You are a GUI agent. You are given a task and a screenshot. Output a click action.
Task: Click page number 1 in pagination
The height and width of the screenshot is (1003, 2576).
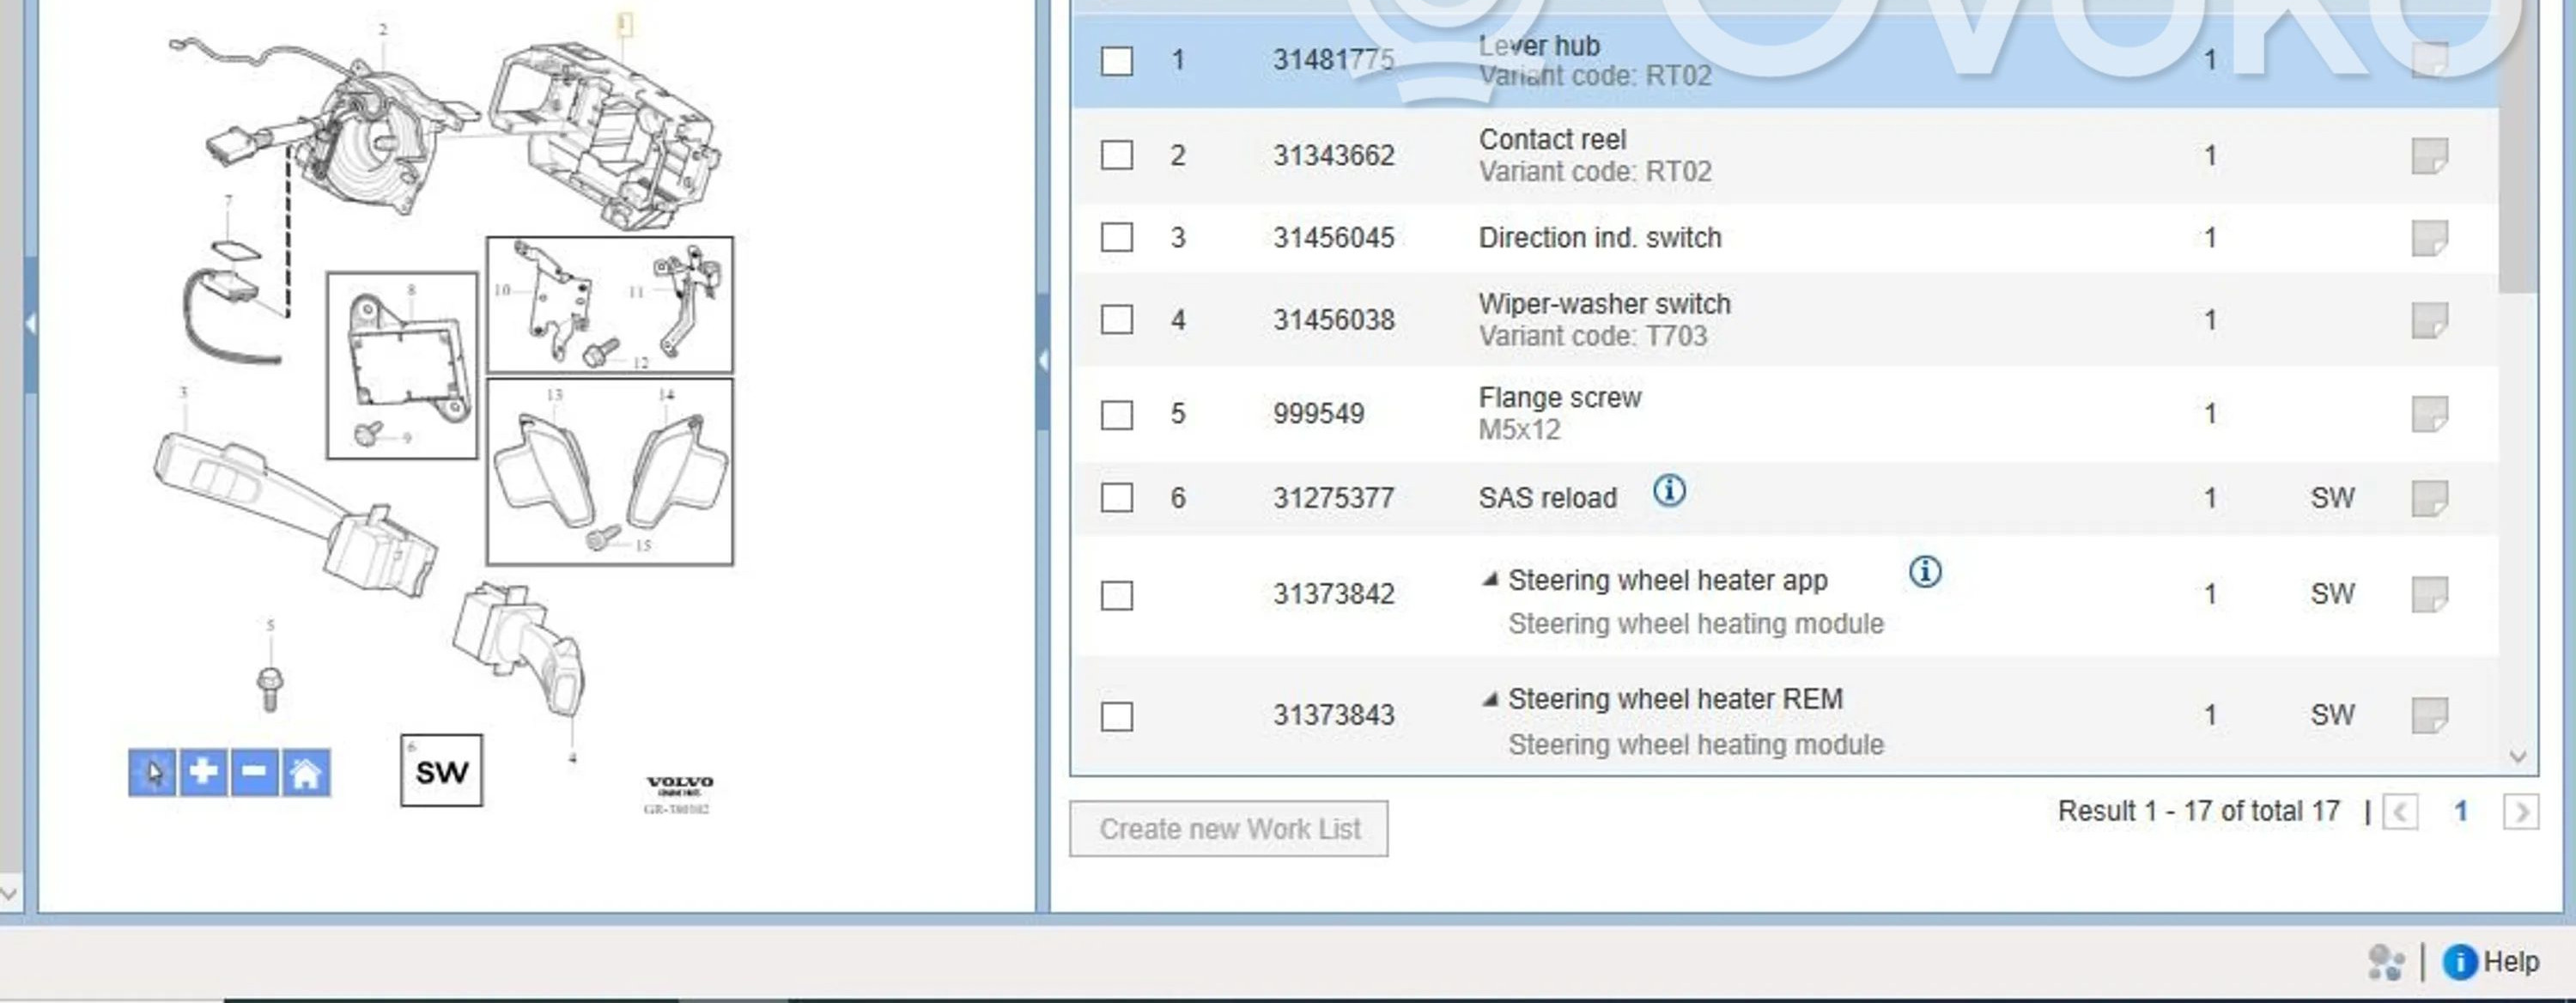(x=2460, y=811)
